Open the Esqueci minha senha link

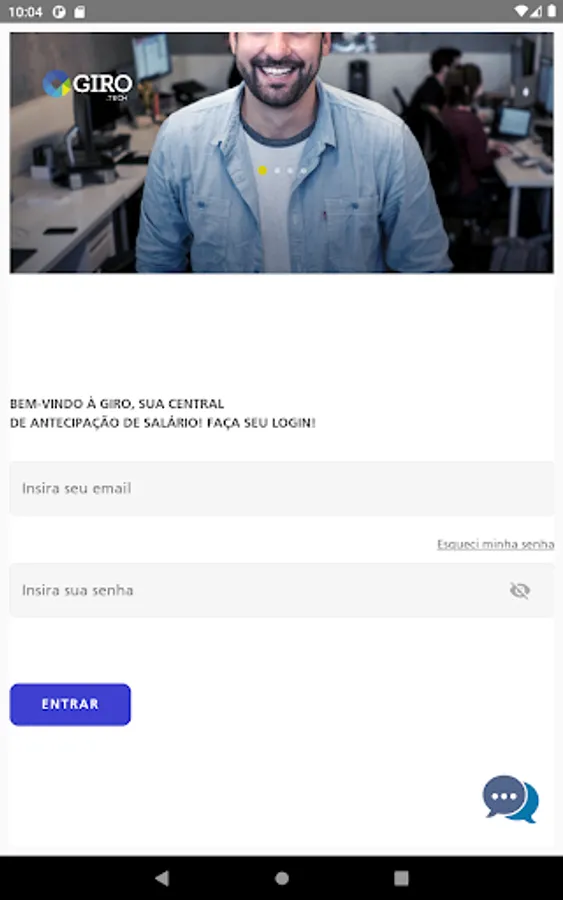pos(495,544)
